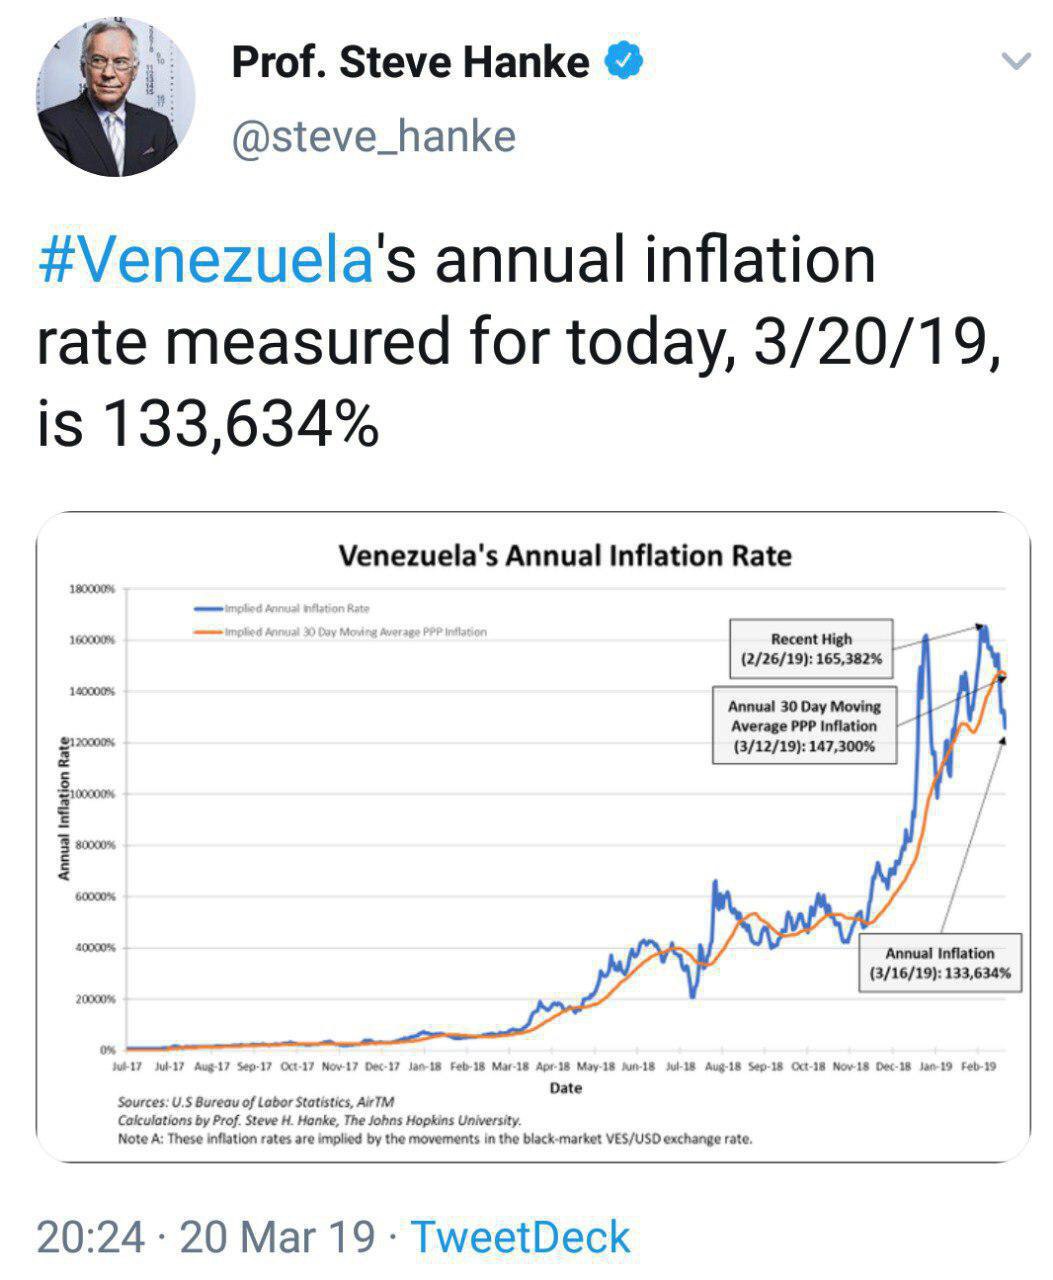
Task: Click the 180000% y-axis tick label
Action: tap(94, 589)
